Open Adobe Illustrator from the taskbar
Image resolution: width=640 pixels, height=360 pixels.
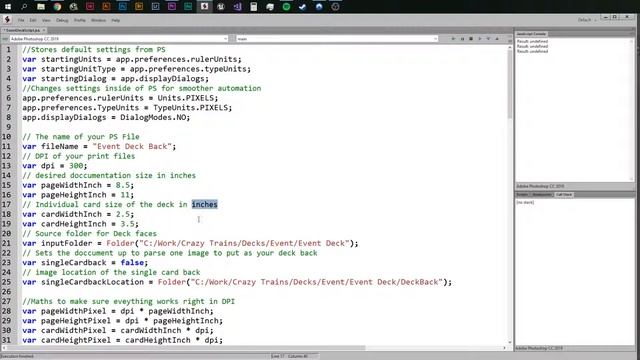pyautogui.click(x=106, y=7)
